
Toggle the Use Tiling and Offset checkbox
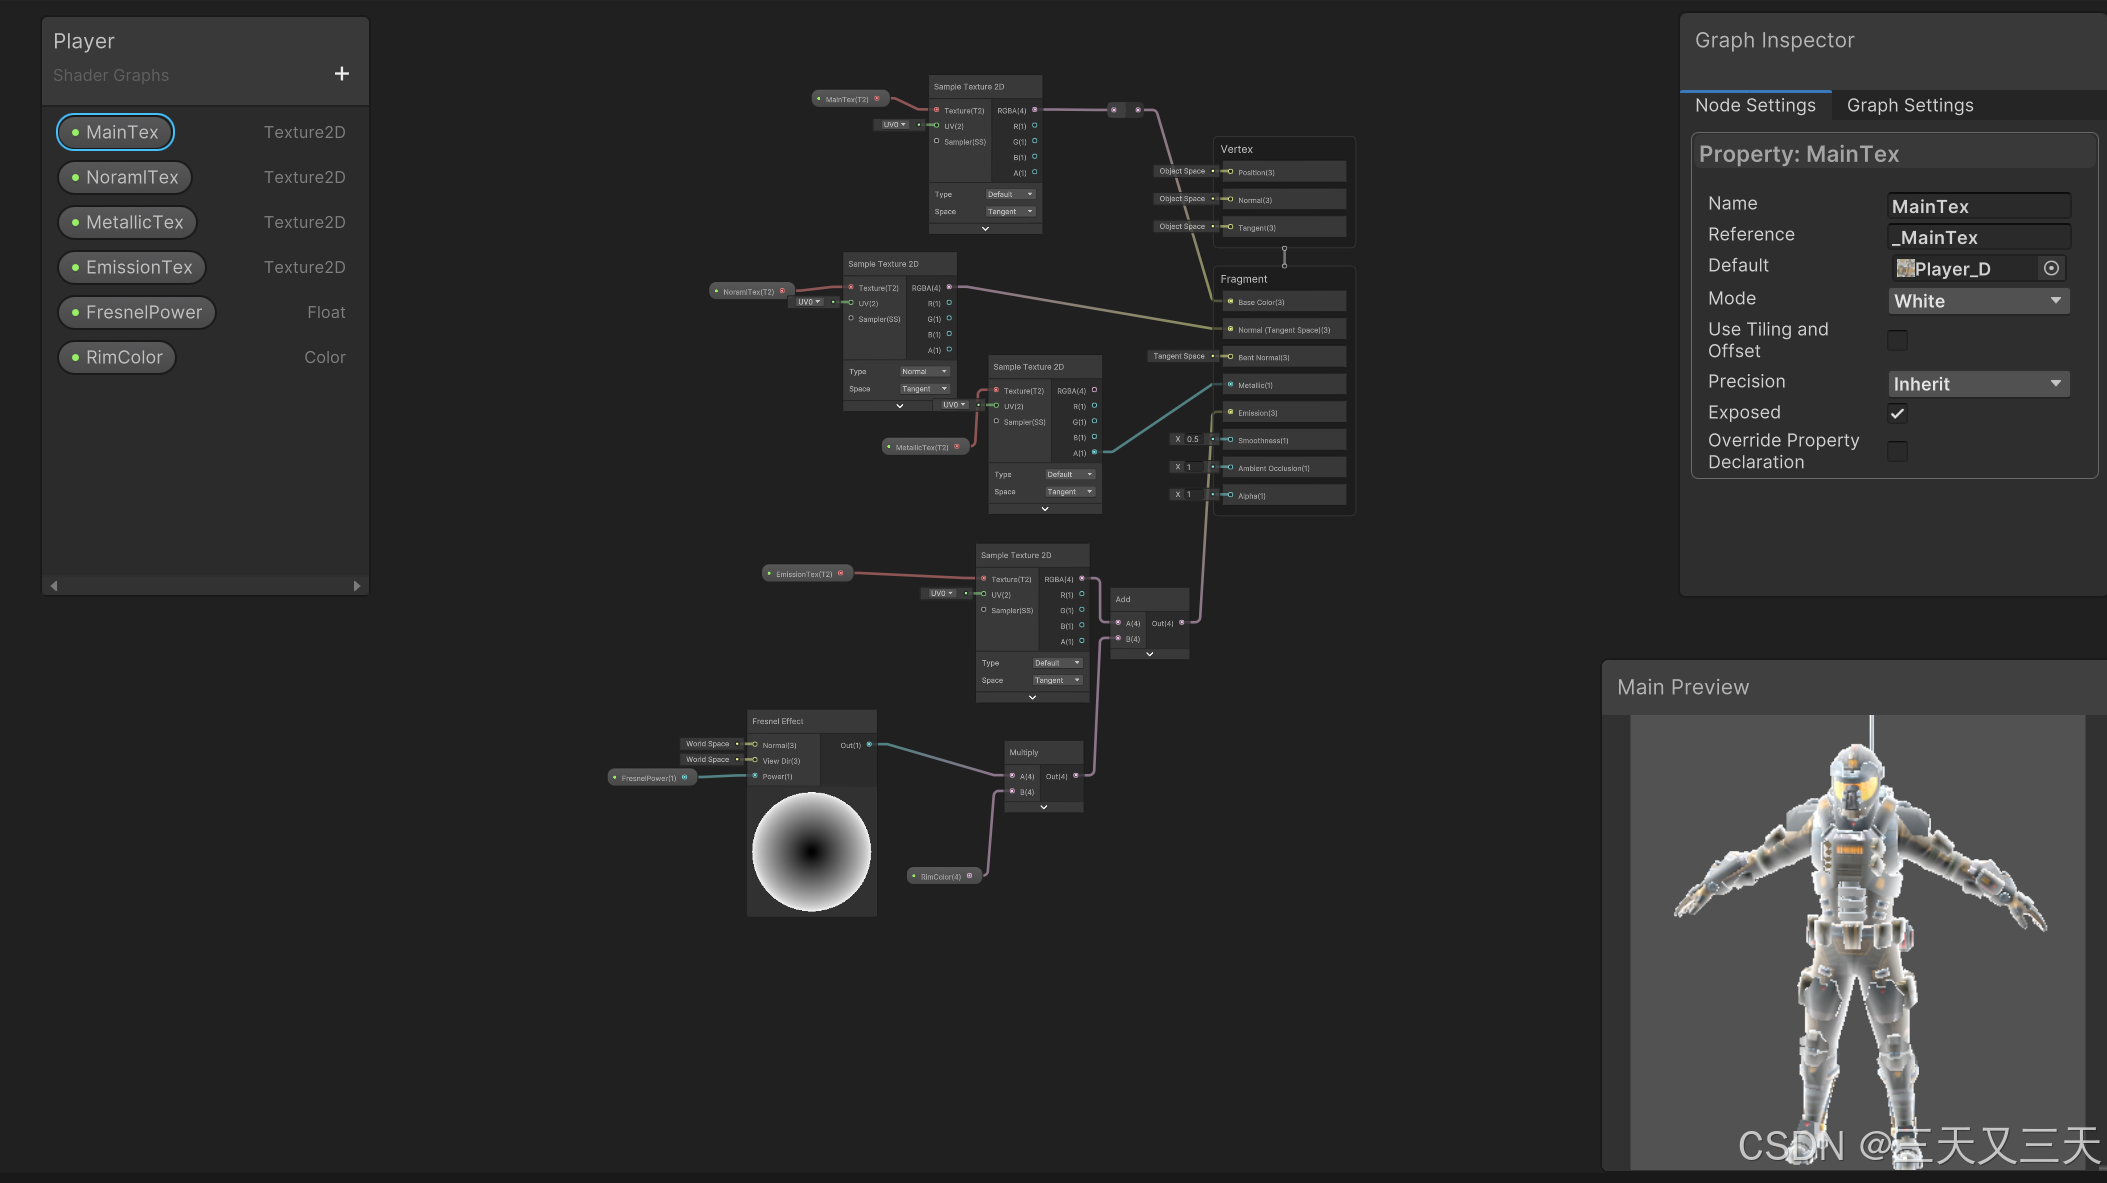(x=1897, y=340)
